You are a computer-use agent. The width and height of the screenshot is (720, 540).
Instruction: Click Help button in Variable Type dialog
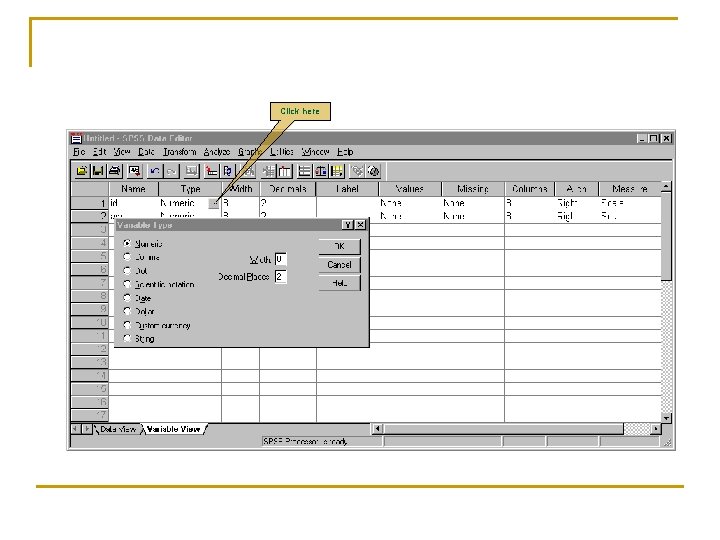click(x=339, y=283)
